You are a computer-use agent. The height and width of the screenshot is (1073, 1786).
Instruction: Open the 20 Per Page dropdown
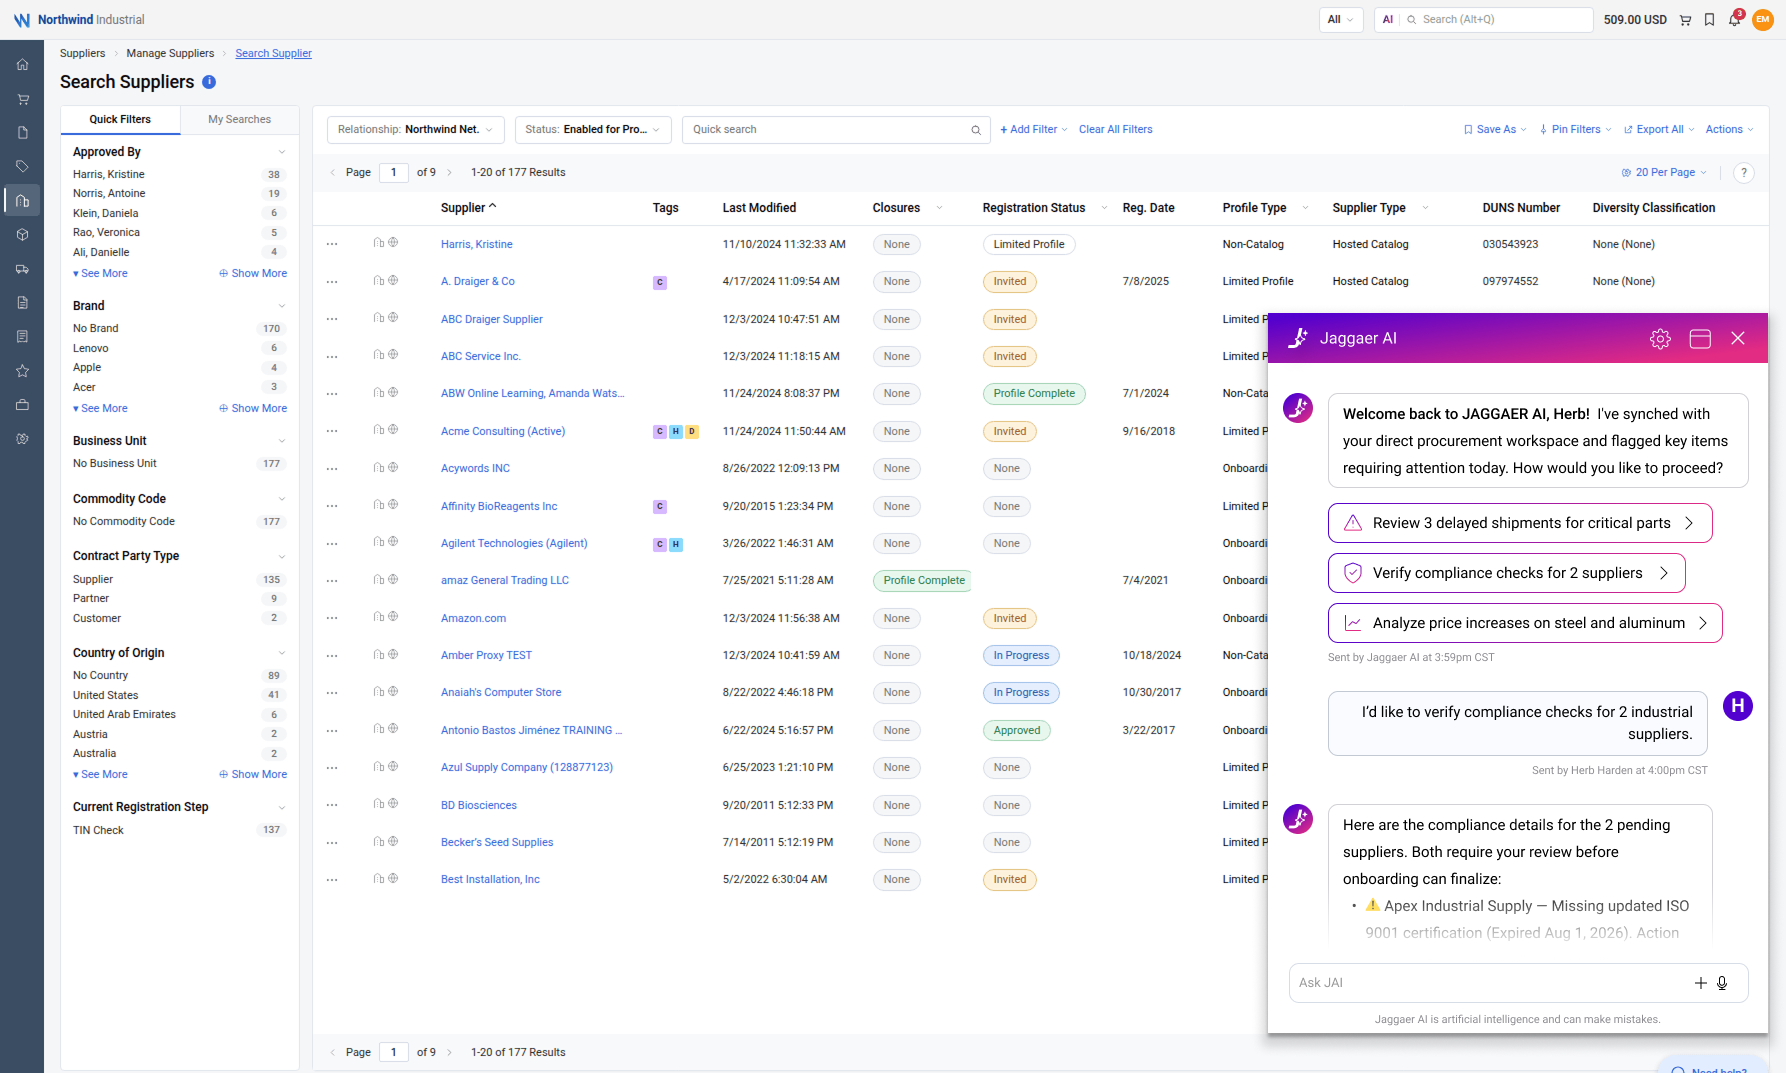point(1664,173)
